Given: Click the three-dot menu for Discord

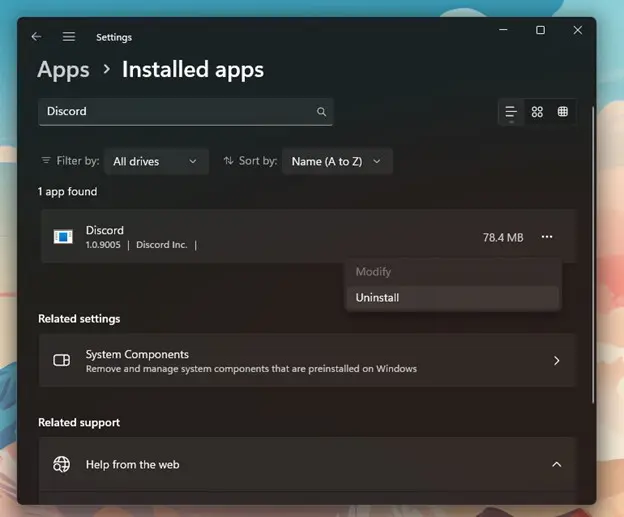Looking at the screenshot, I should point(547,237).
